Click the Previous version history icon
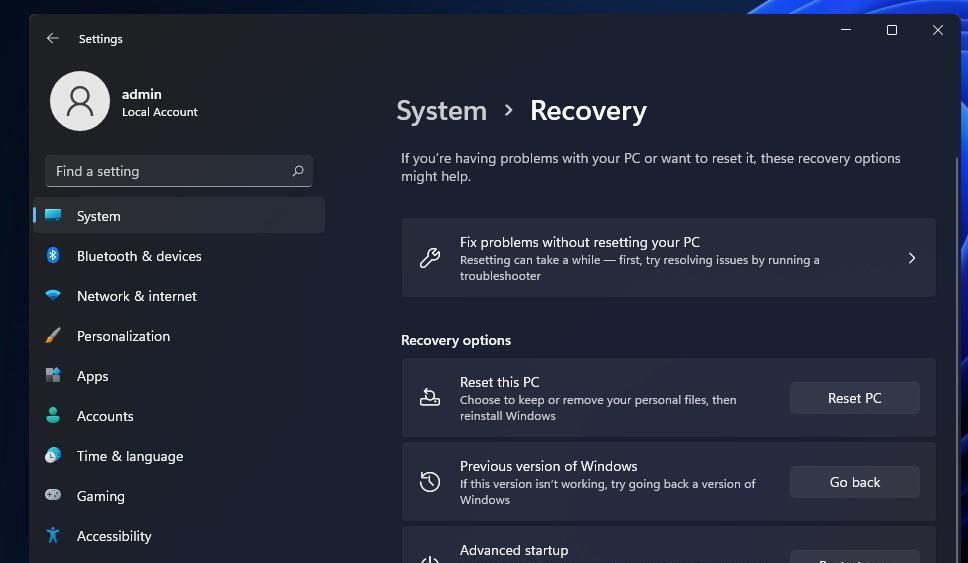Image resolution: width=968 pixels, height=563 pixels. click(x=430, y=482)
